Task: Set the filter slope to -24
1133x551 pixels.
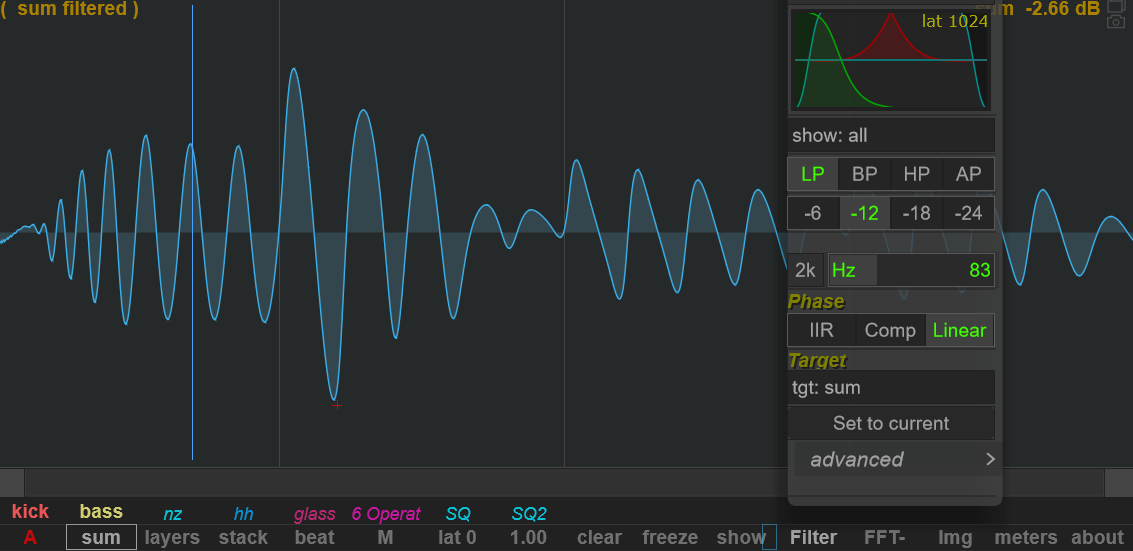Action: click(x=968, y=213)
